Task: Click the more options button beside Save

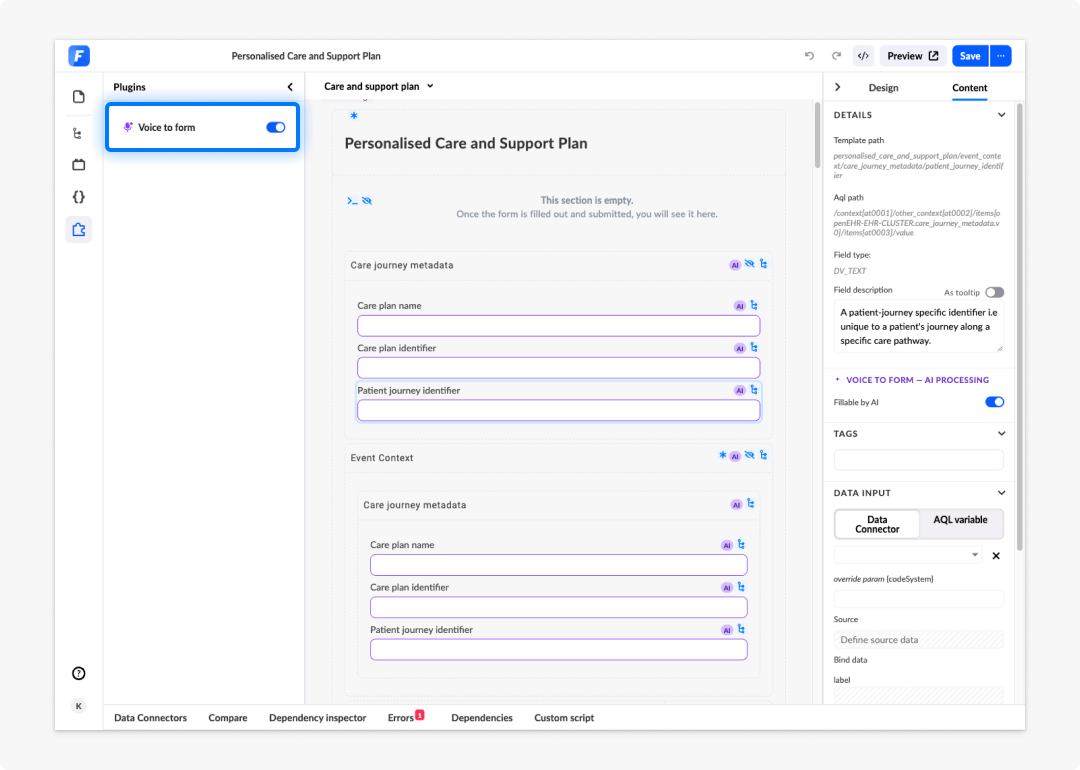Action: coord(1001,56)
